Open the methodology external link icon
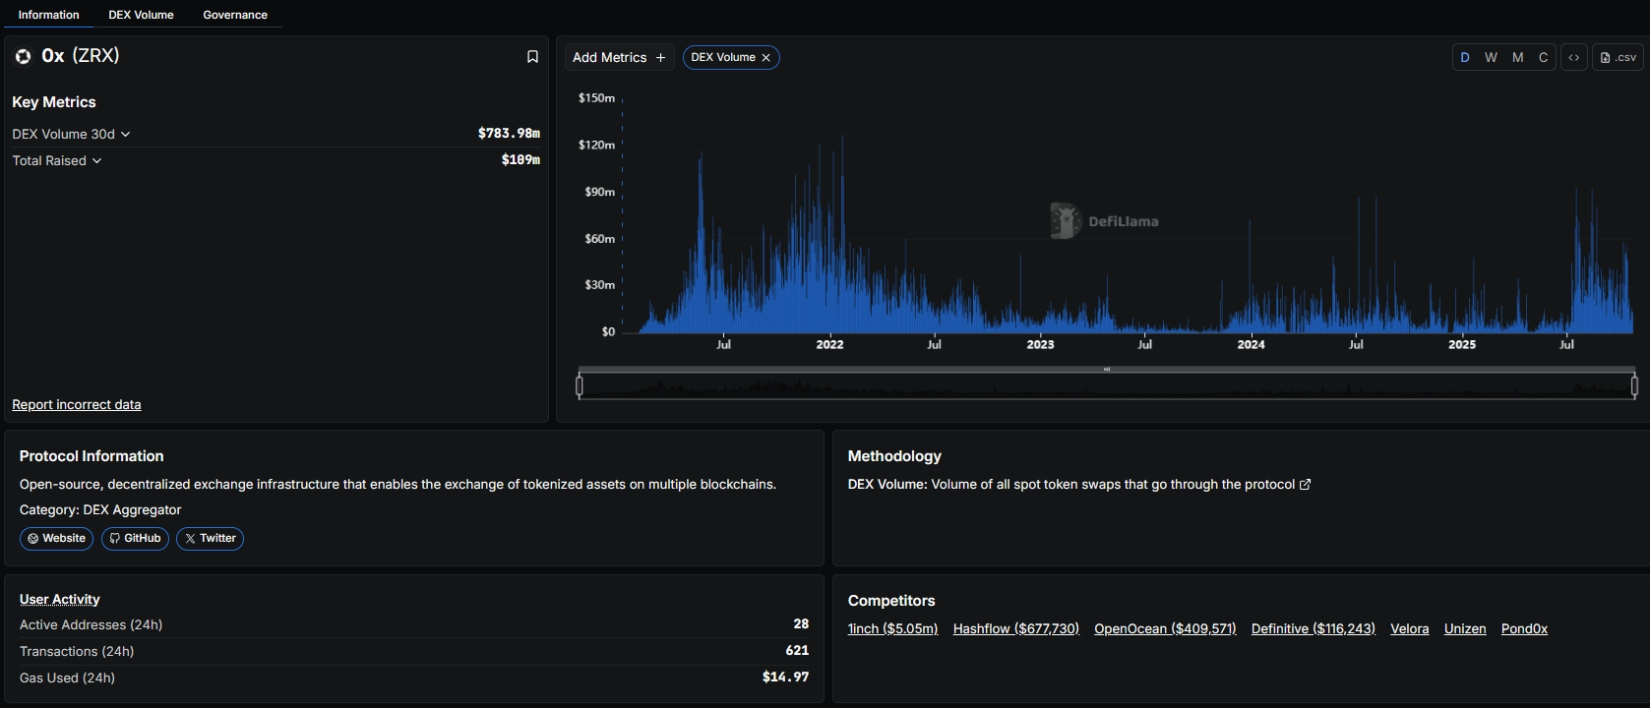1650x708 pixels. (1305, 485)
